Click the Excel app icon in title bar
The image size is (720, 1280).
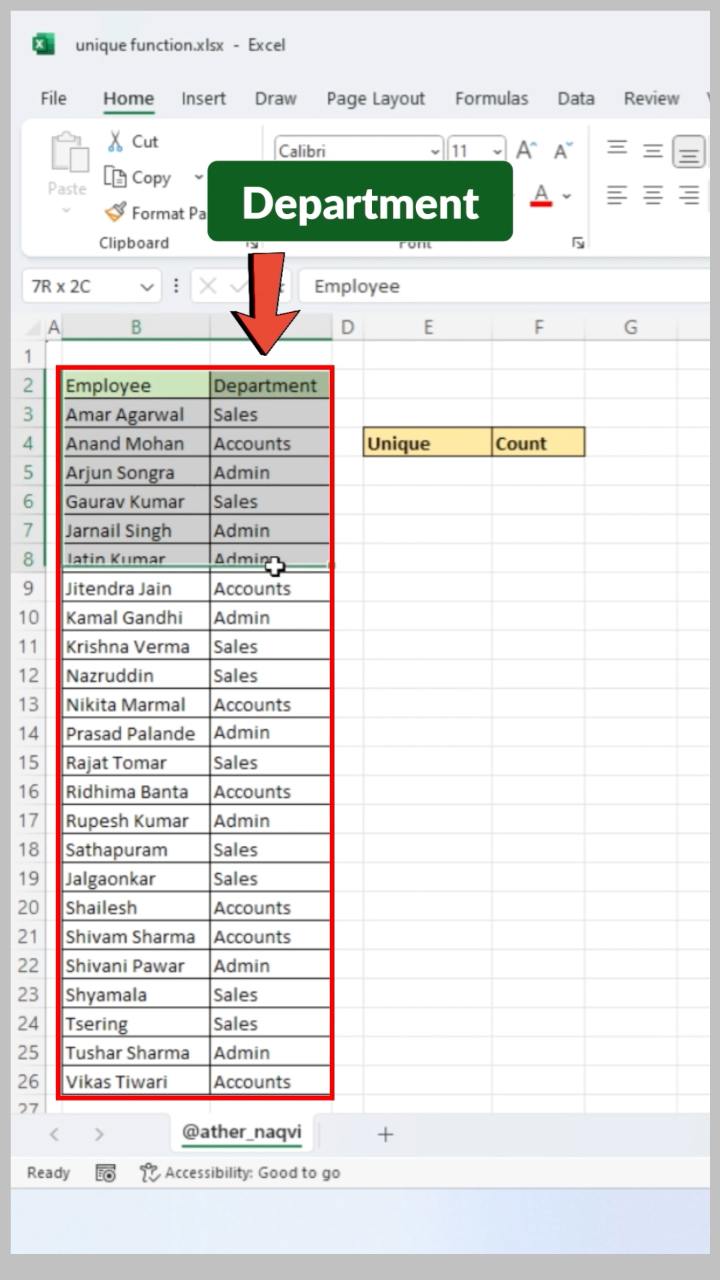tap(43, 44)
